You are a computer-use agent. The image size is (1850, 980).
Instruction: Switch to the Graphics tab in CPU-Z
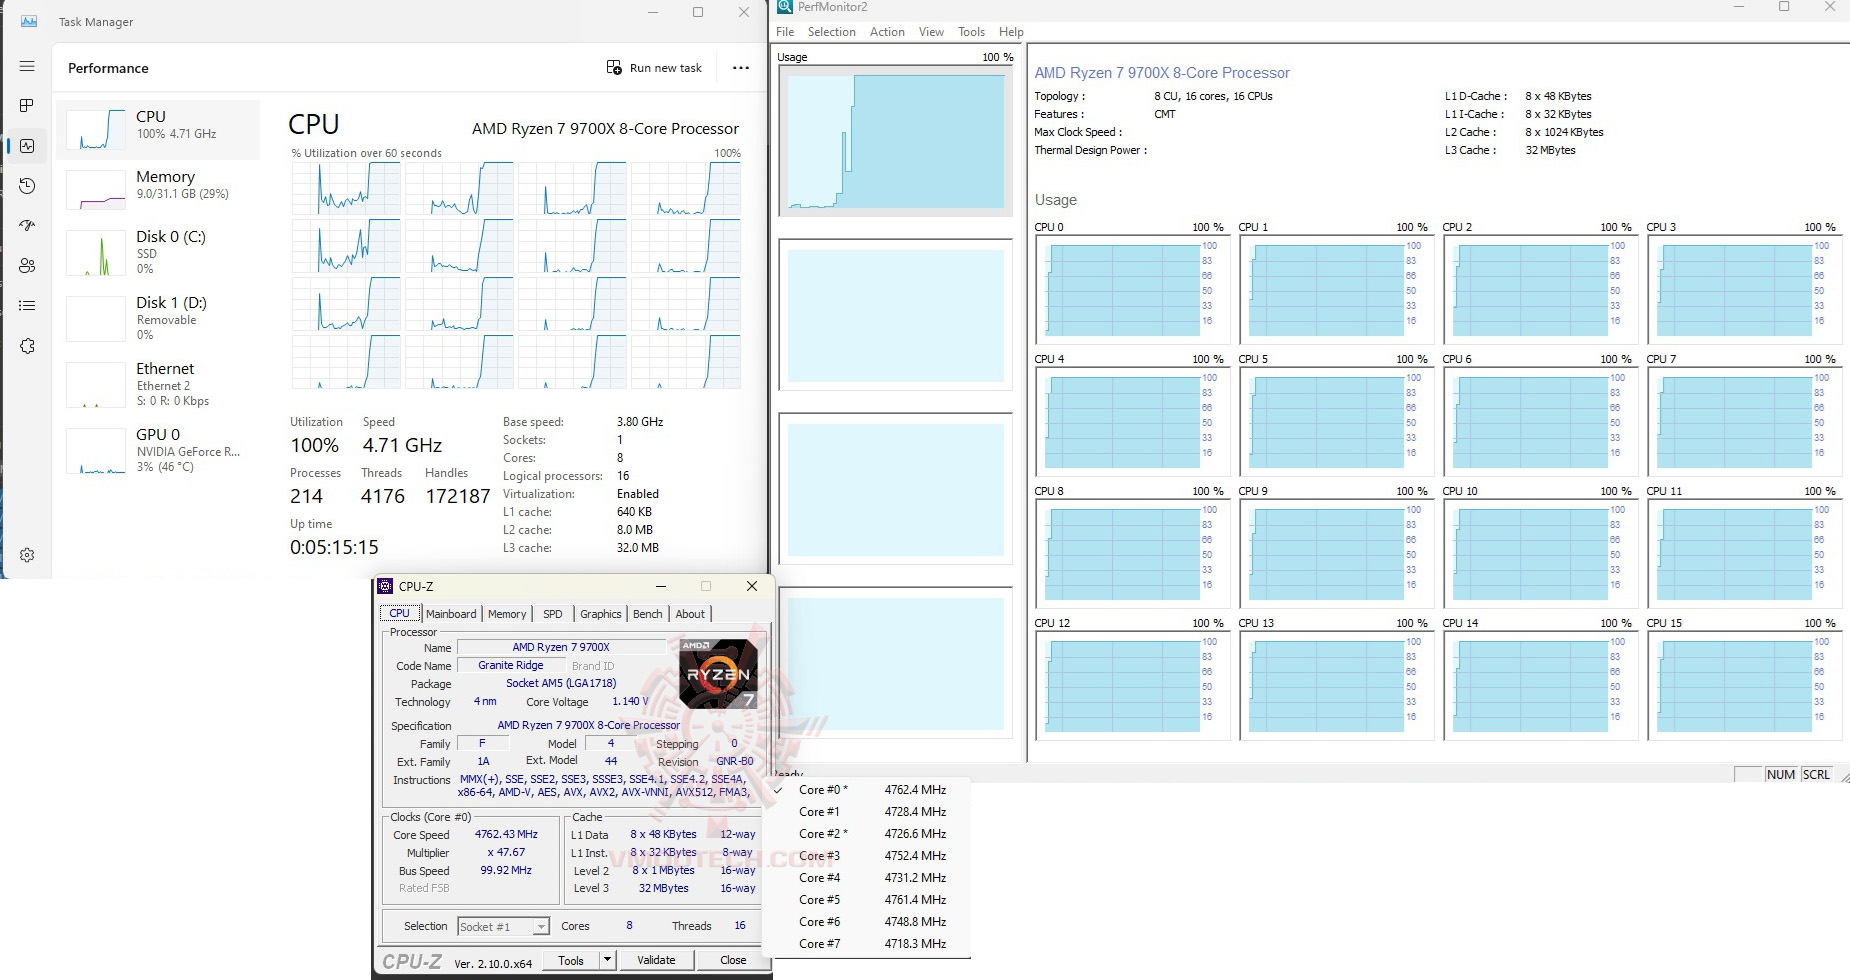pos(600,614)
